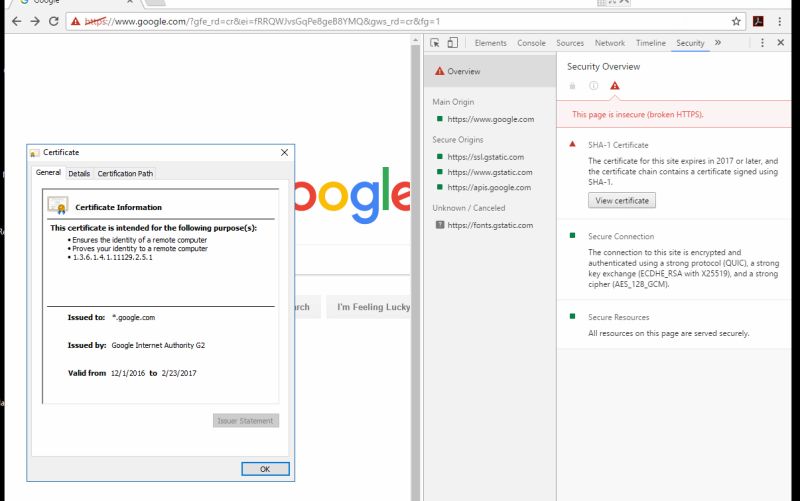Click the Google logo on page
800x501 pixels.
coord(352,195)
